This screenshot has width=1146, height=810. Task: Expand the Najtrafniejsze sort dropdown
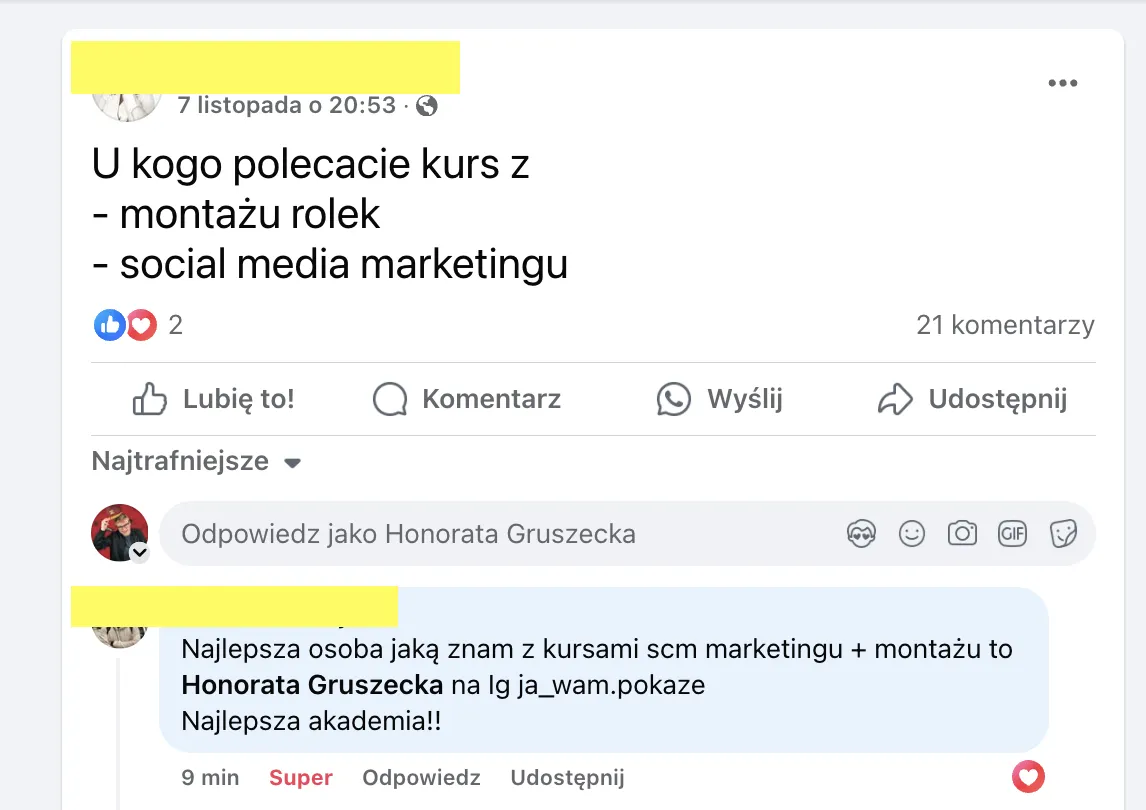197,461
